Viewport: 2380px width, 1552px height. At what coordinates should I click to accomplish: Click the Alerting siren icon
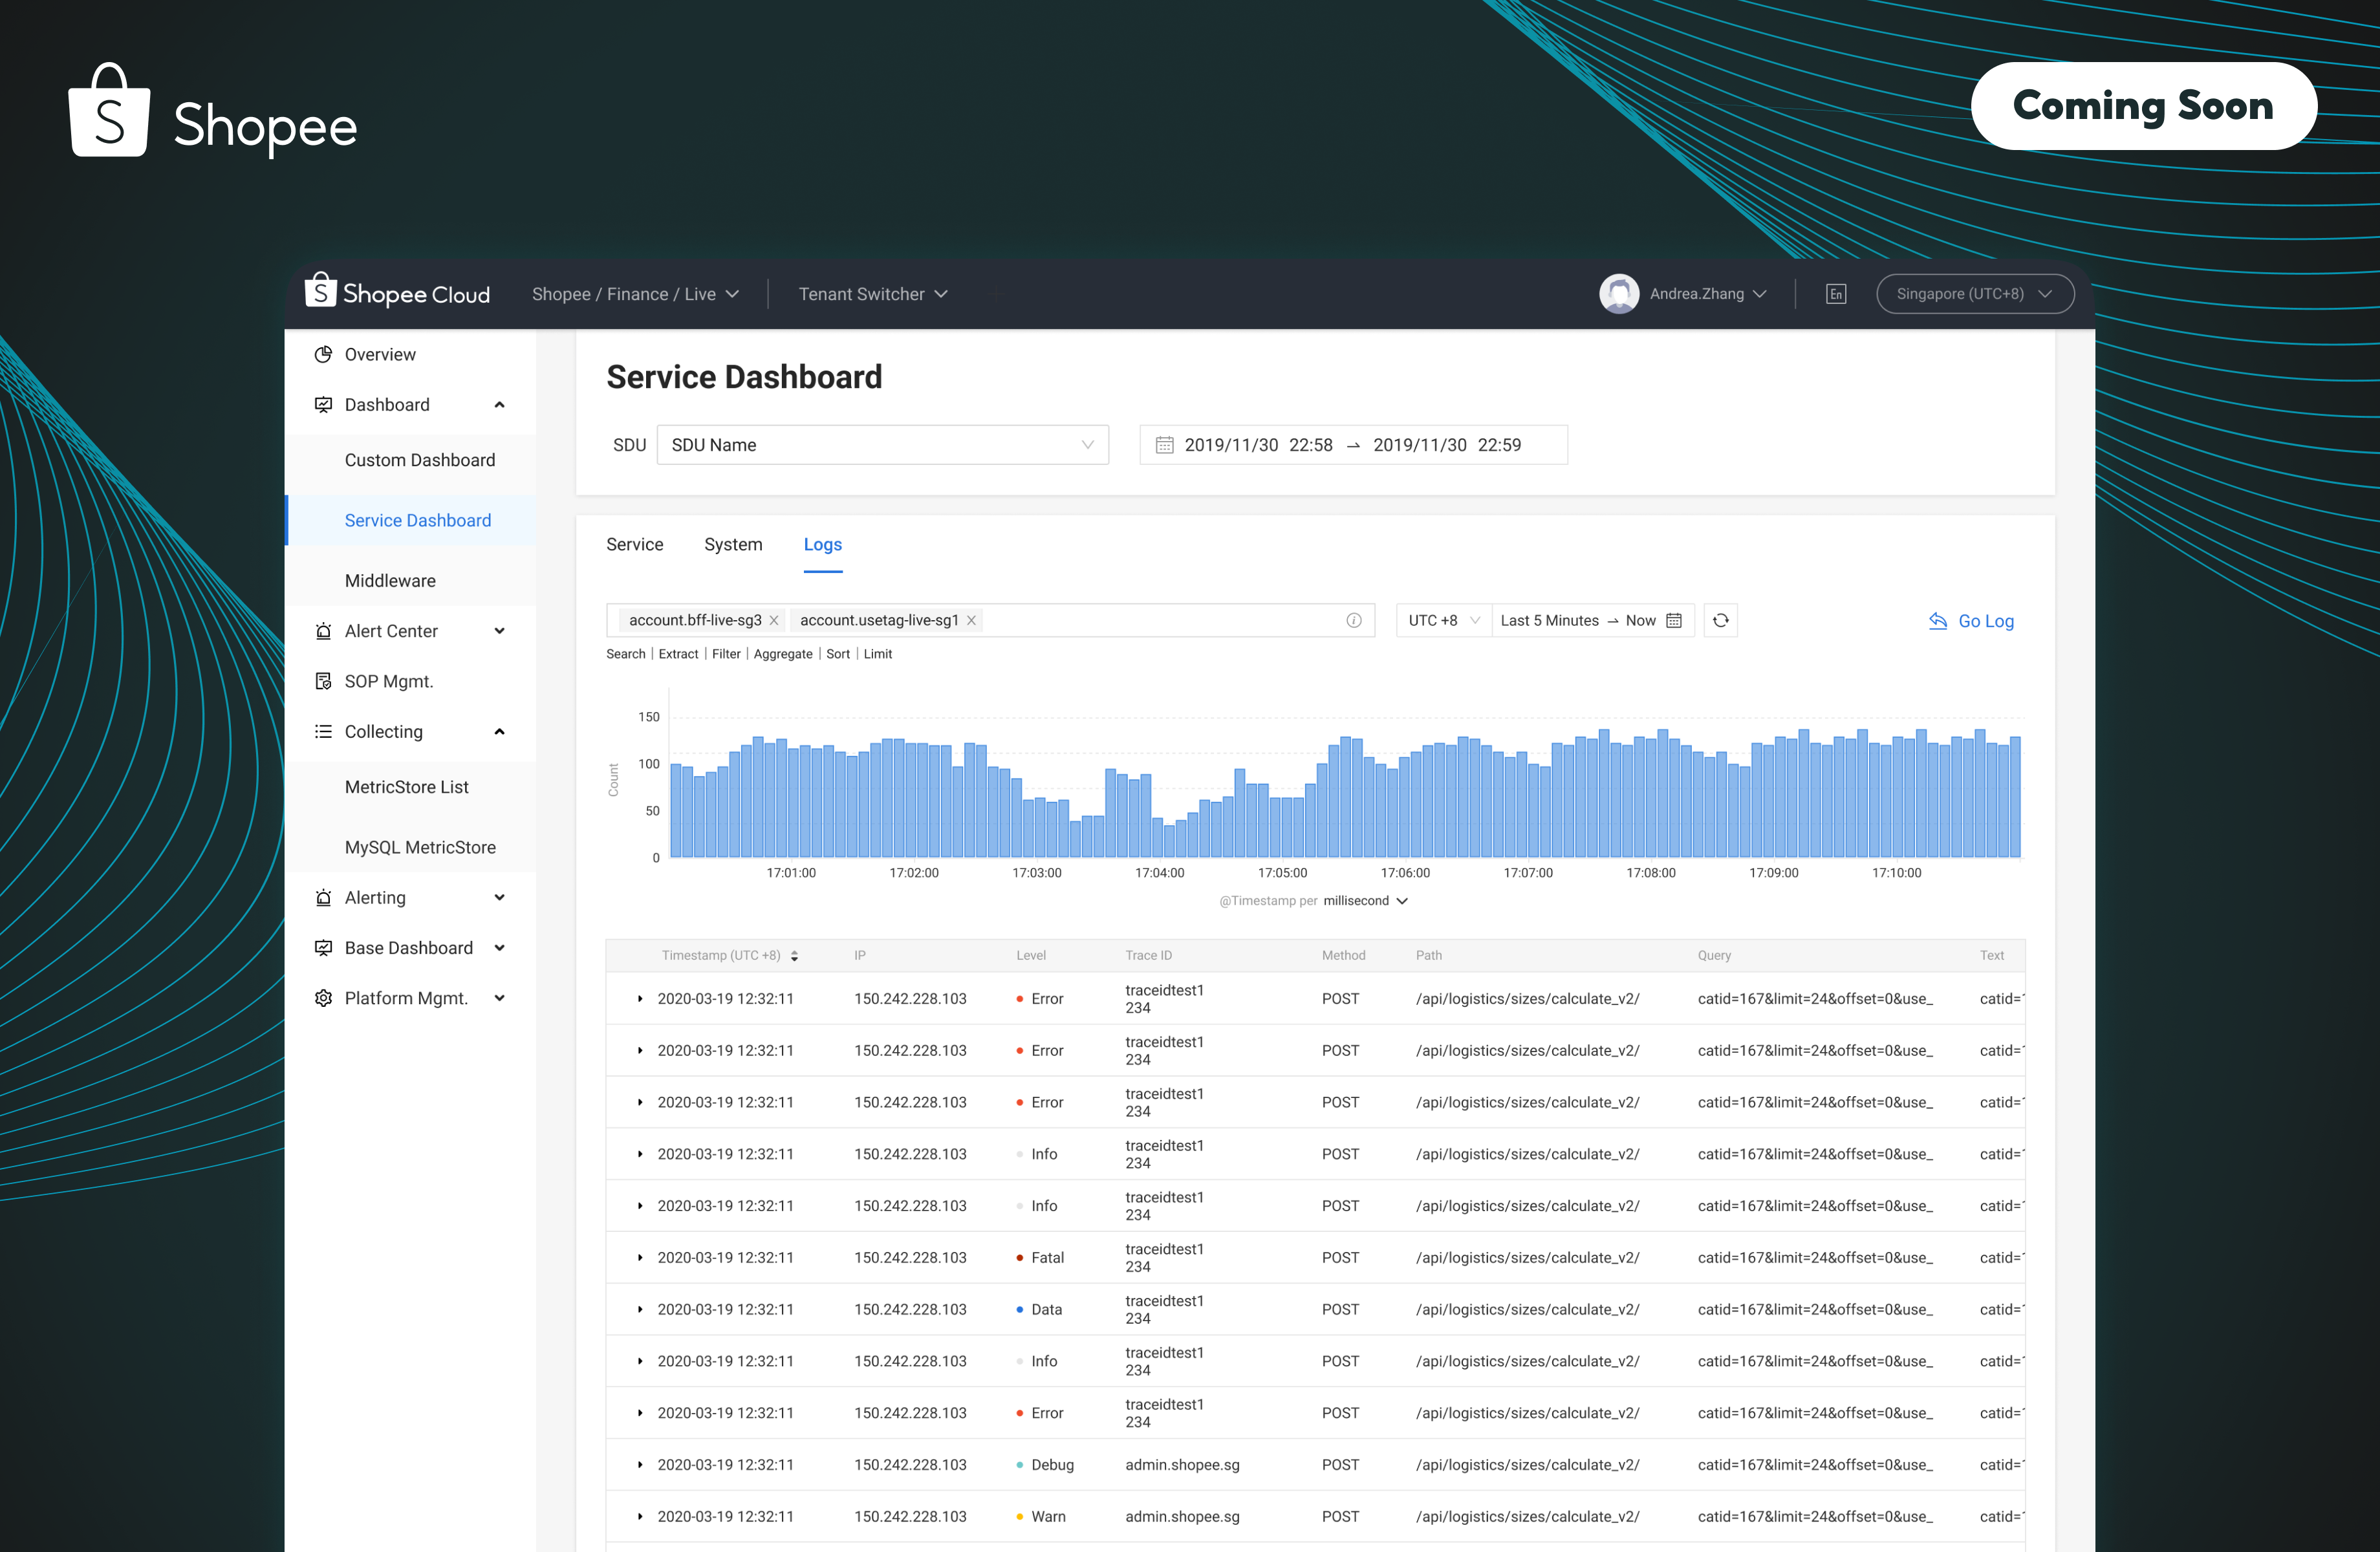click(323, 898)
